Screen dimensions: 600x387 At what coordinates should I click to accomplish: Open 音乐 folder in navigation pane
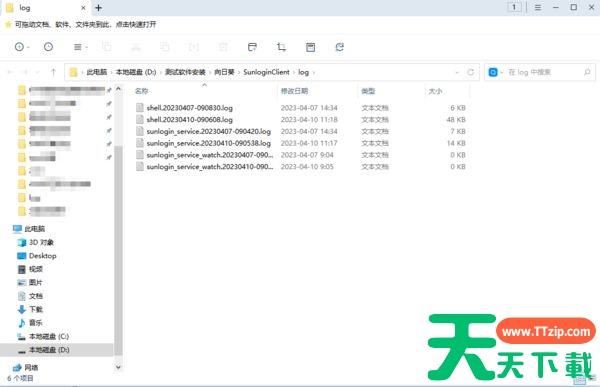[36, 323]
